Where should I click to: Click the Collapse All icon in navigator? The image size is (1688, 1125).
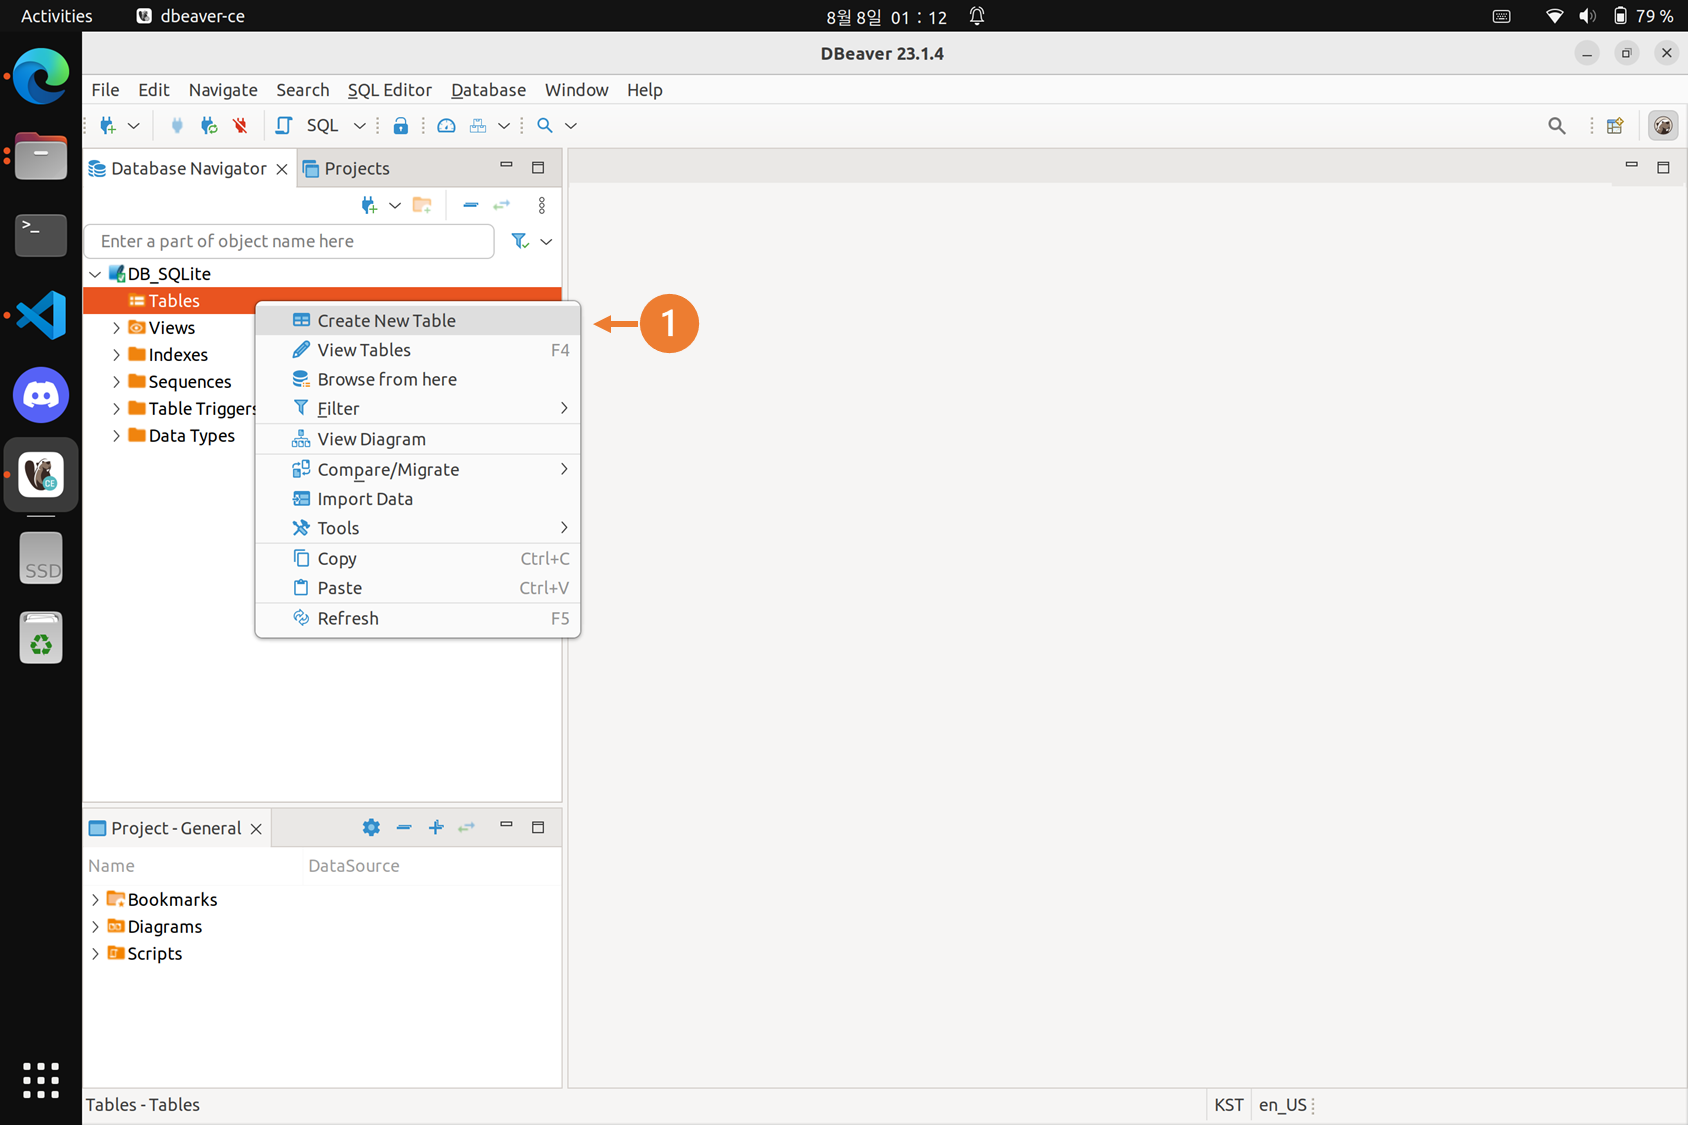(x=471, y=205)
